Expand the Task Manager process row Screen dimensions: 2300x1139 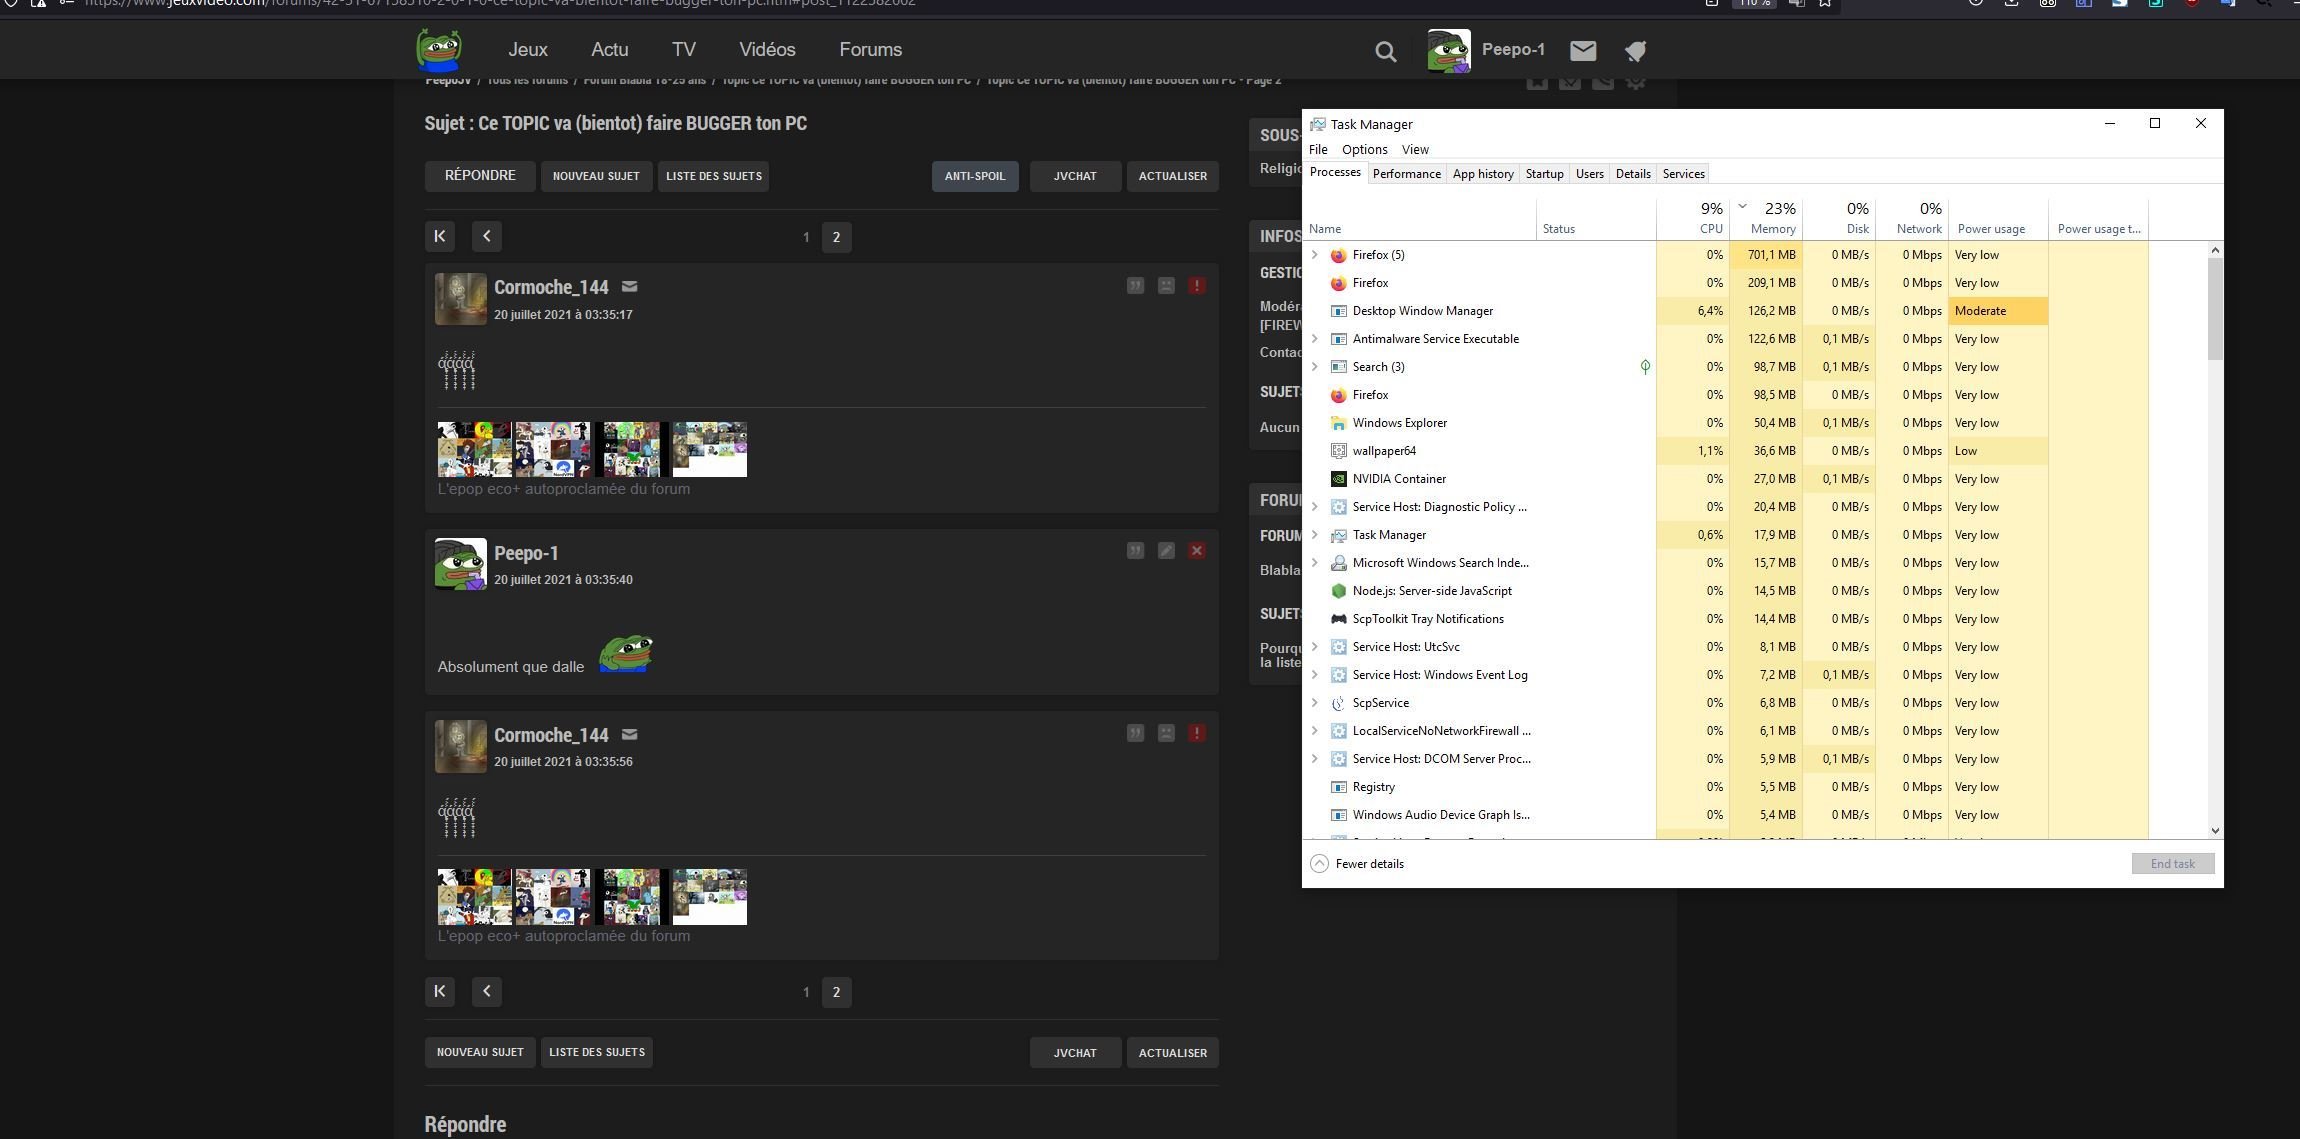pos(1315,535)
